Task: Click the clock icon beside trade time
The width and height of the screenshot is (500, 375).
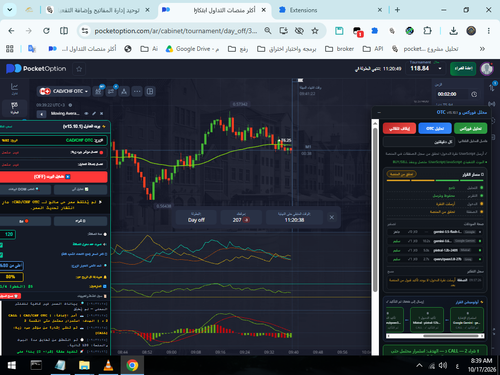Action: tap(474, 94)
